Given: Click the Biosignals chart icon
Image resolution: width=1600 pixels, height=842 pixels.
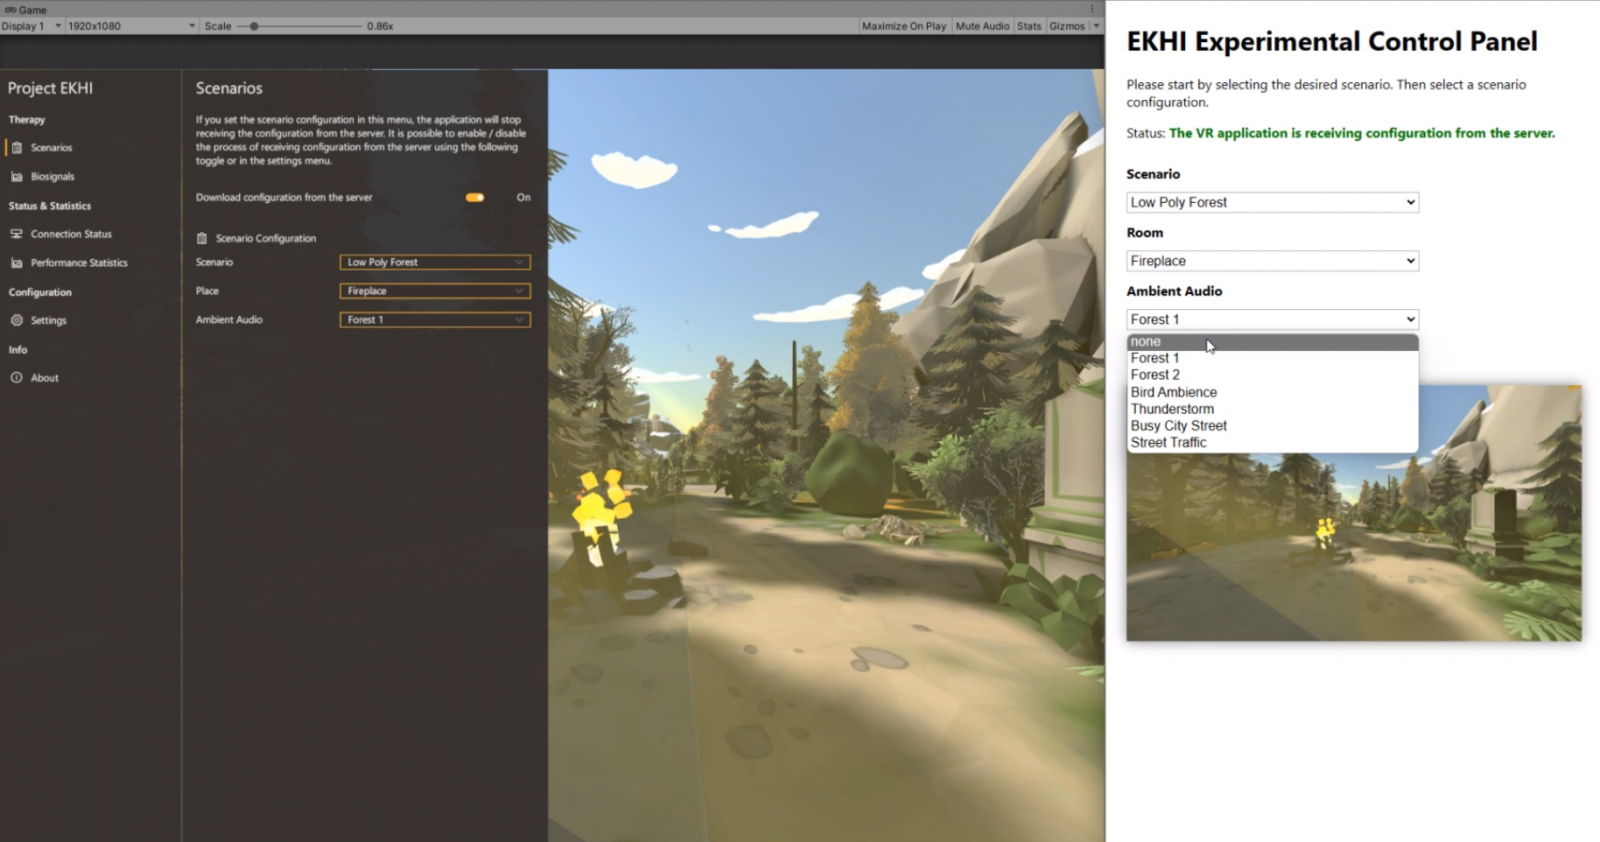Looking at the screenshot, I should pos(16,177).
